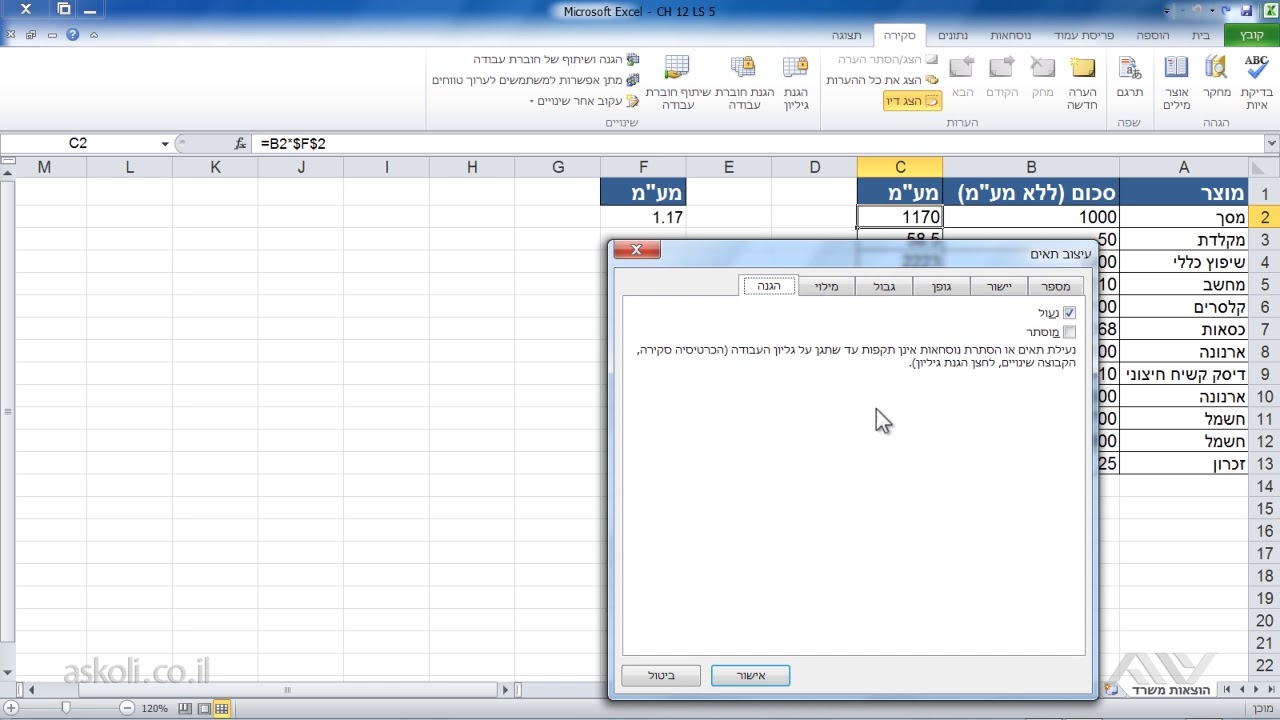Image resolution: width=1280 pixels, height=720 pixels.
Task: Click the Insert Function fx icon
Action: (240, 144)
